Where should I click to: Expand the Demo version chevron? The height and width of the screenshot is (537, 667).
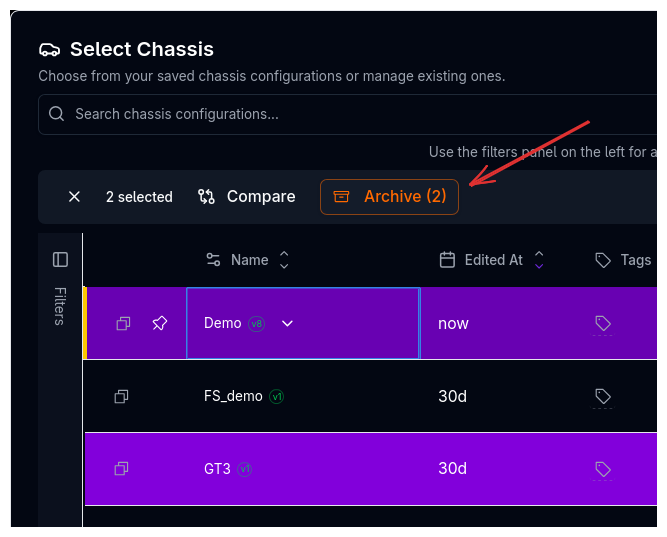(288, 323)
